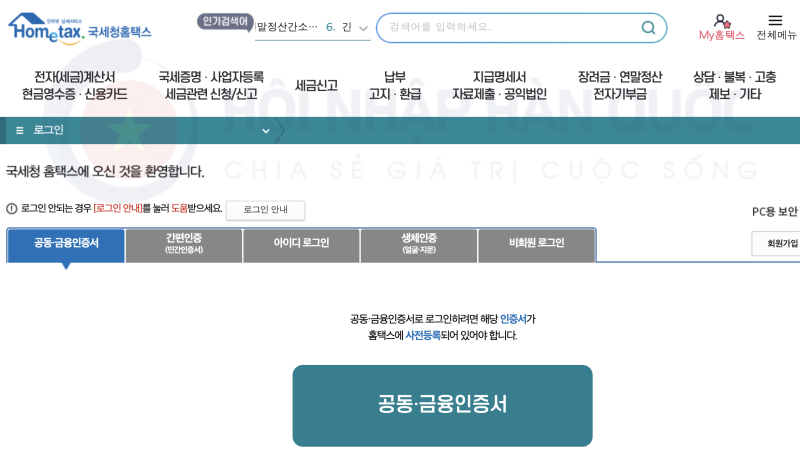Viewport: 800px width, 460px height.
Task: Click the Hometax logo
Action: (x=78, y=29)
